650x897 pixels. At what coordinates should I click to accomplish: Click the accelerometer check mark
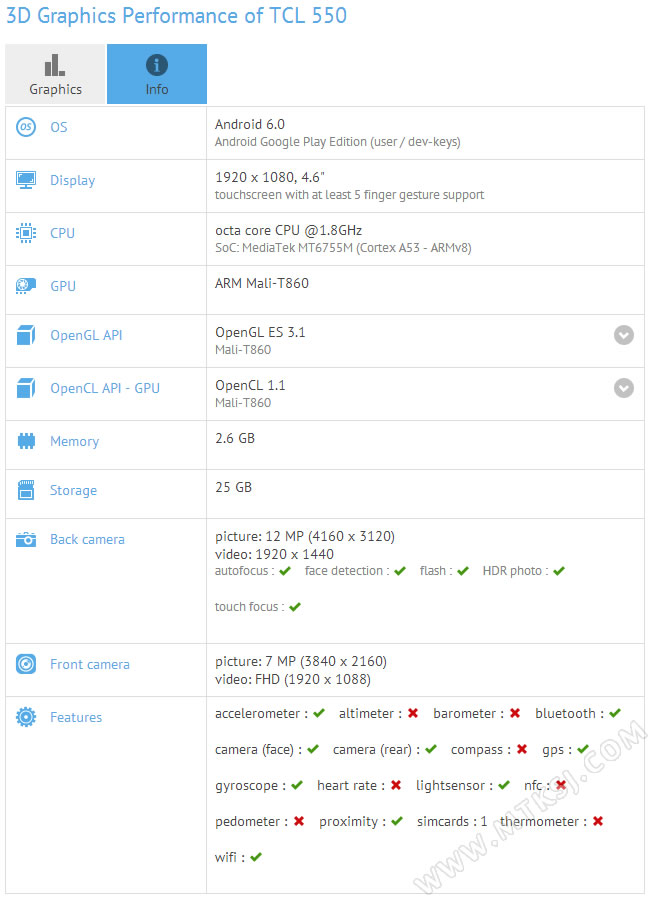tap(319, 713)
